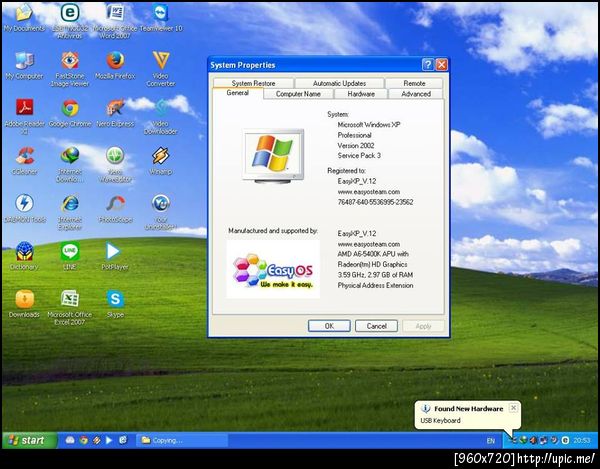Switch to the Remote tab
This screenshot has width=600, height=469.
click(414, 83)
